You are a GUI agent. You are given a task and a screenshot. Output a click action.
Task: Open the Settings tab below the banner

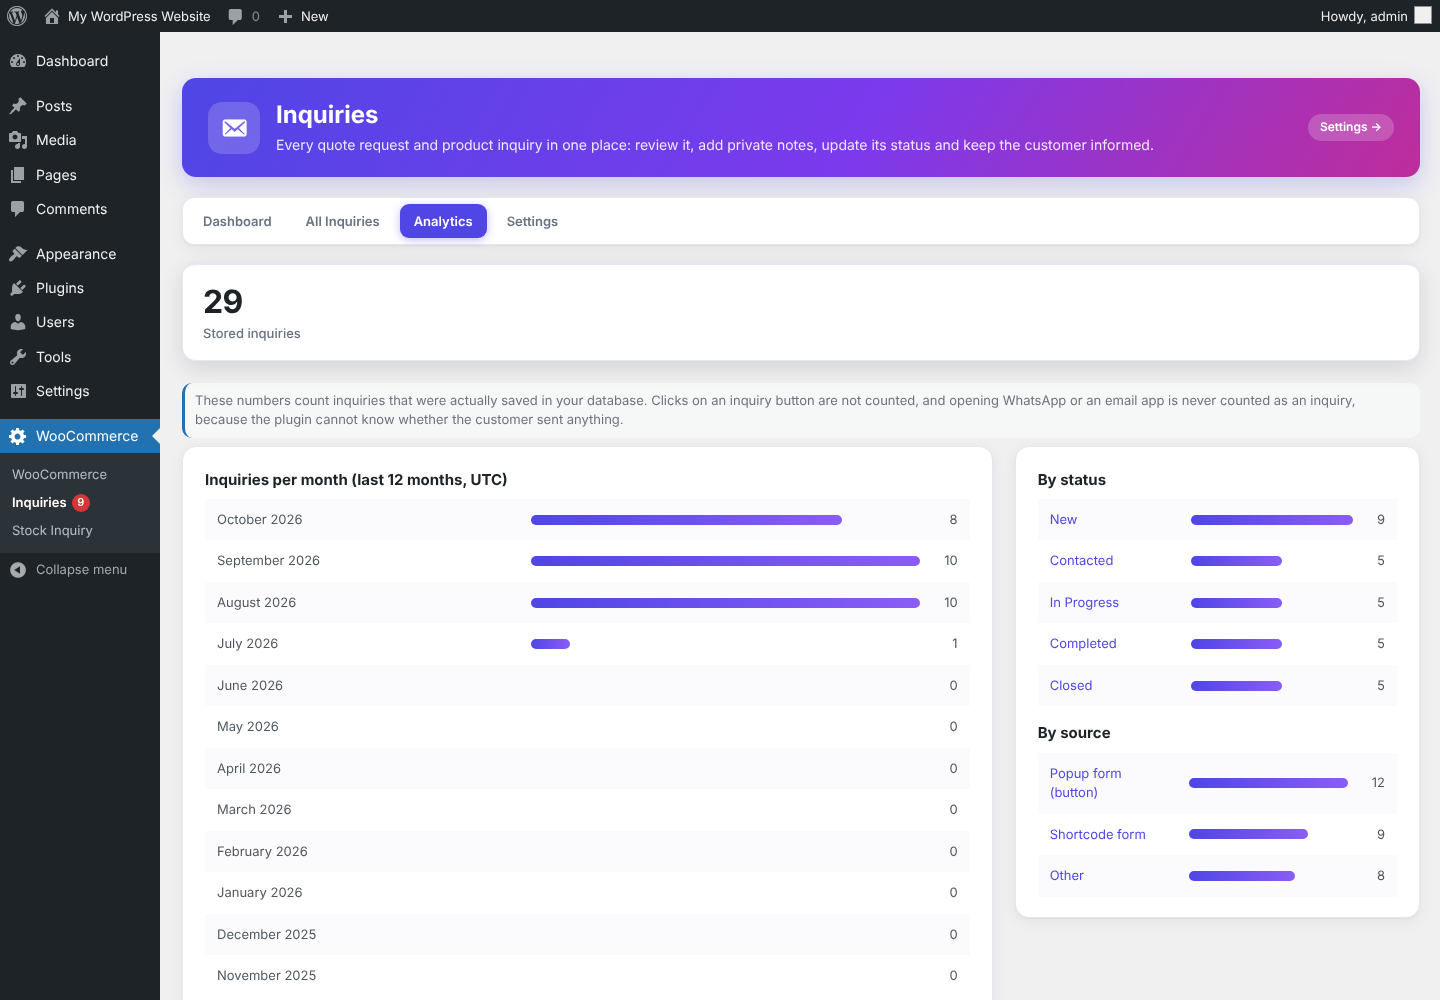(x=532, y=221)
